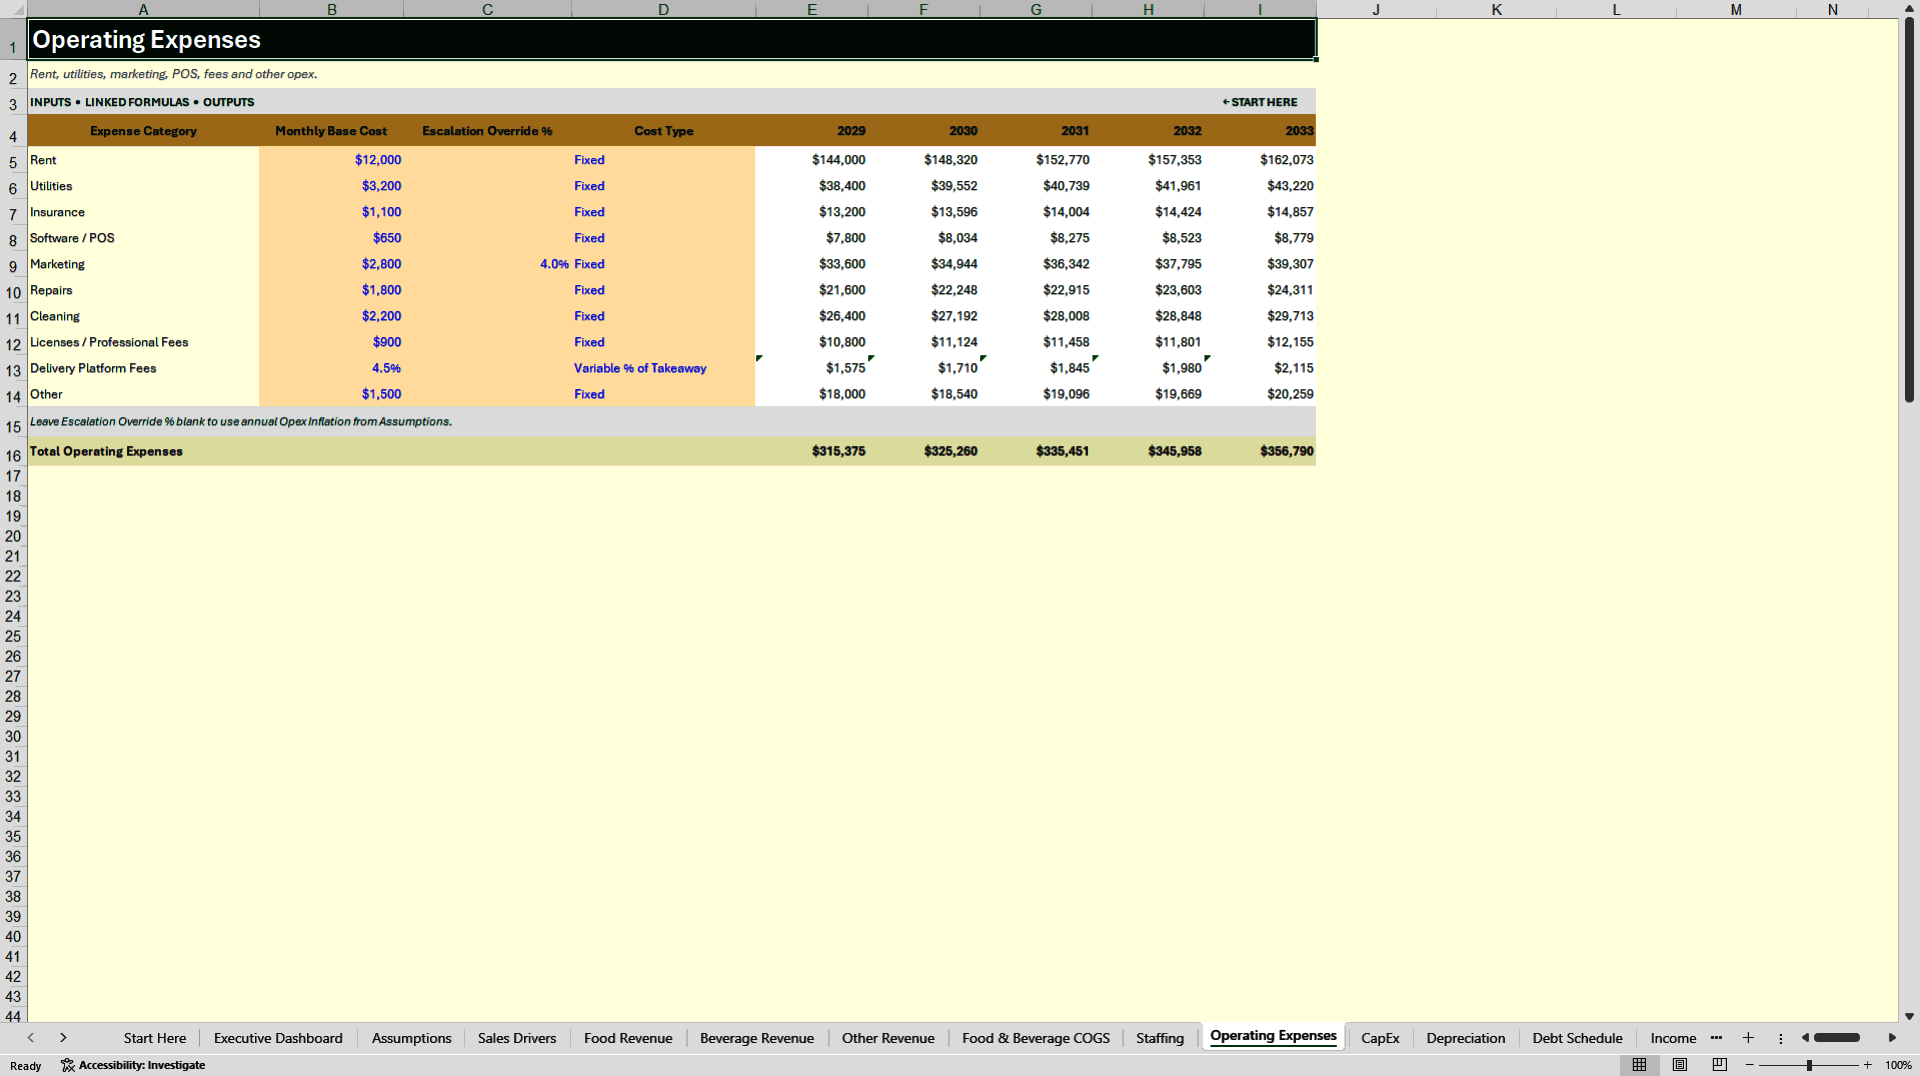Open the Executive Dashboard tab

pyautogui.click(x=278, y=1038)
